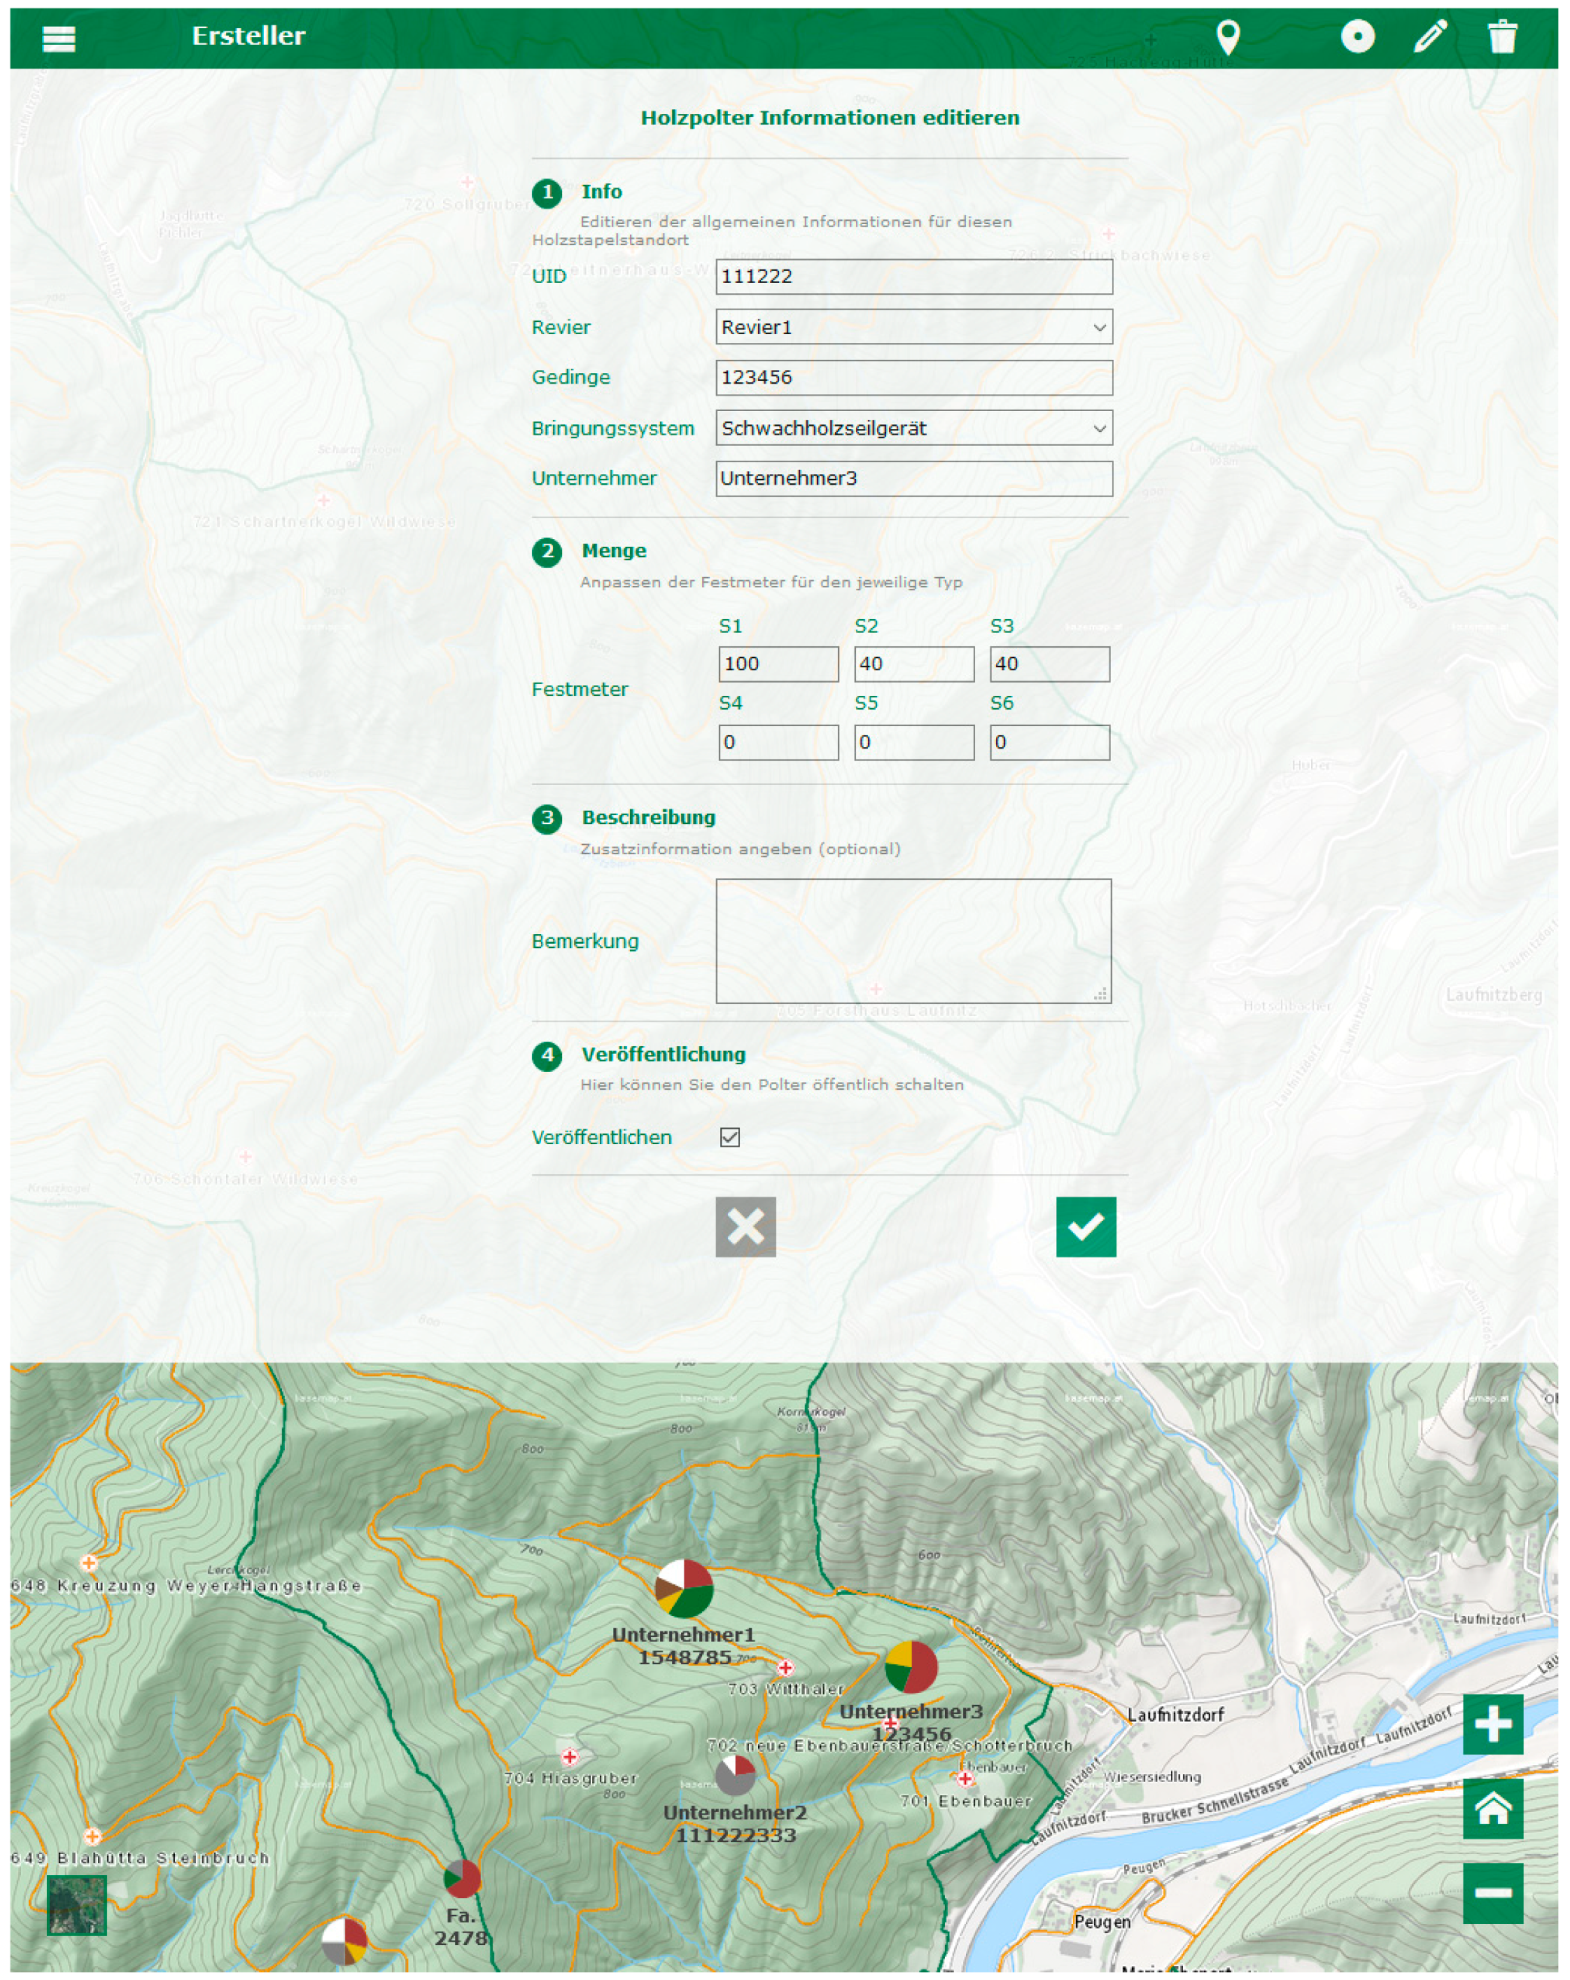This screenshot has width=1570, height=1980.
Task: Click the pie marker below Fa. 2478
Action: pos(343,1940)
